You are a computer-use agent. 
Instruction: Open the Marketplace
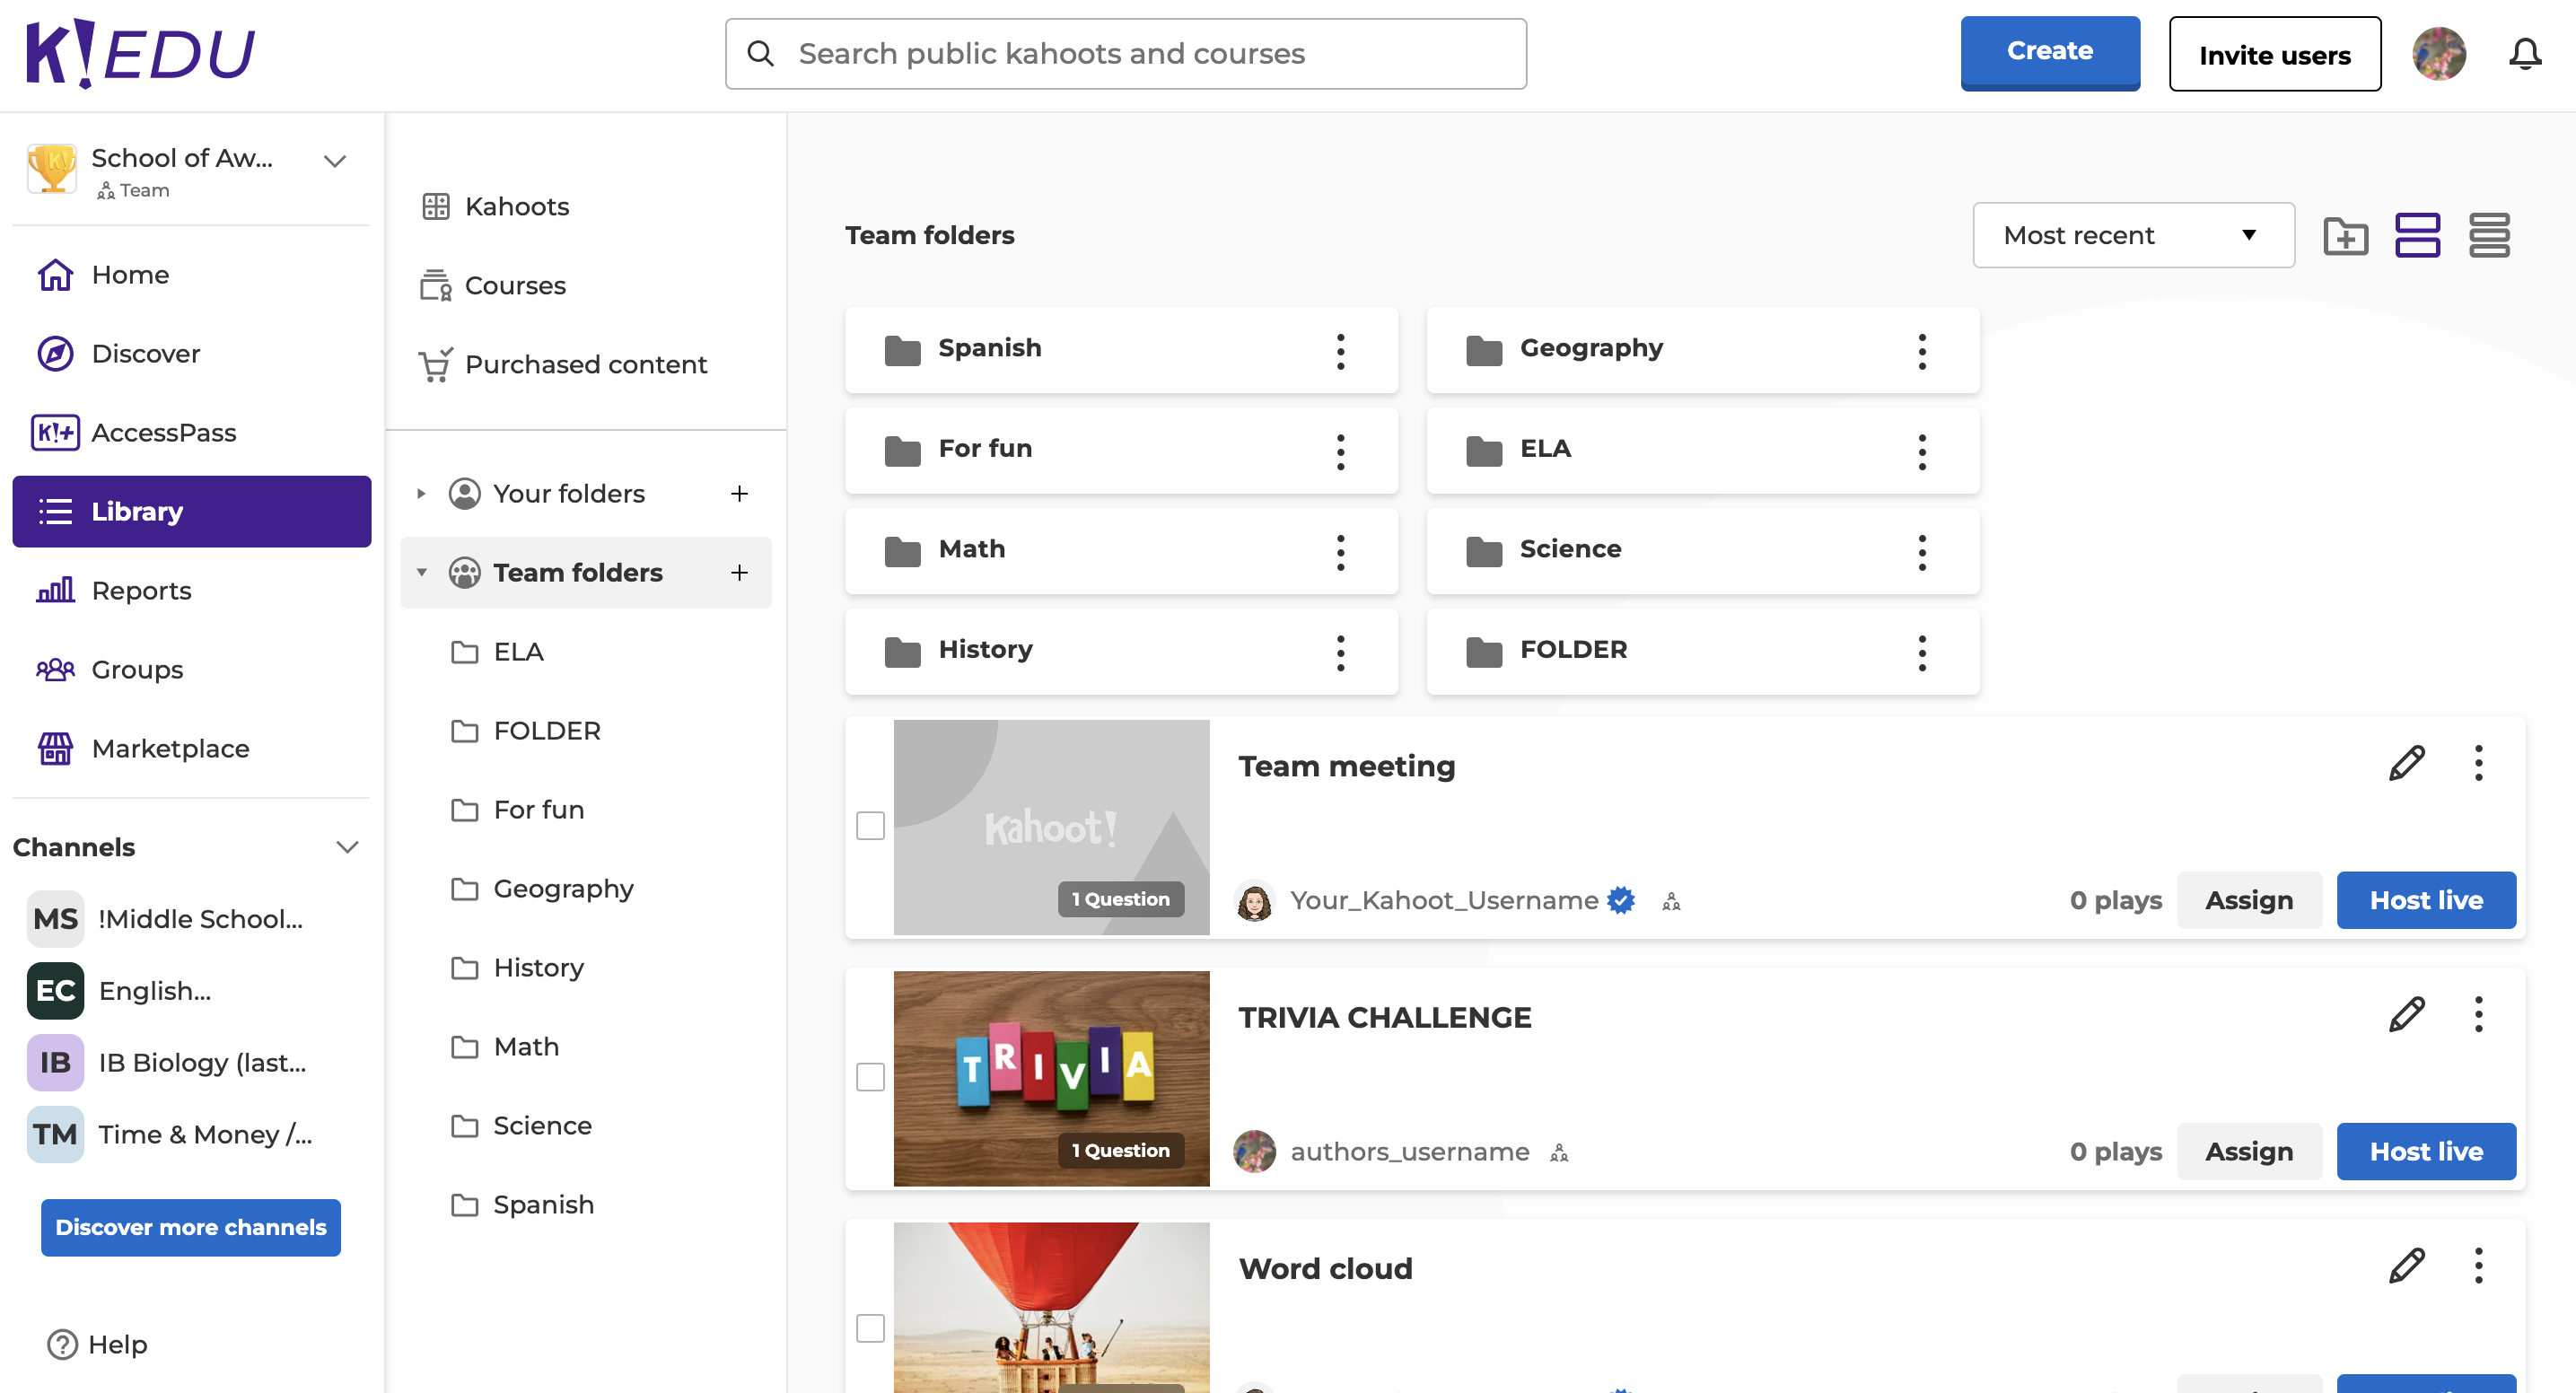[170, 748]
